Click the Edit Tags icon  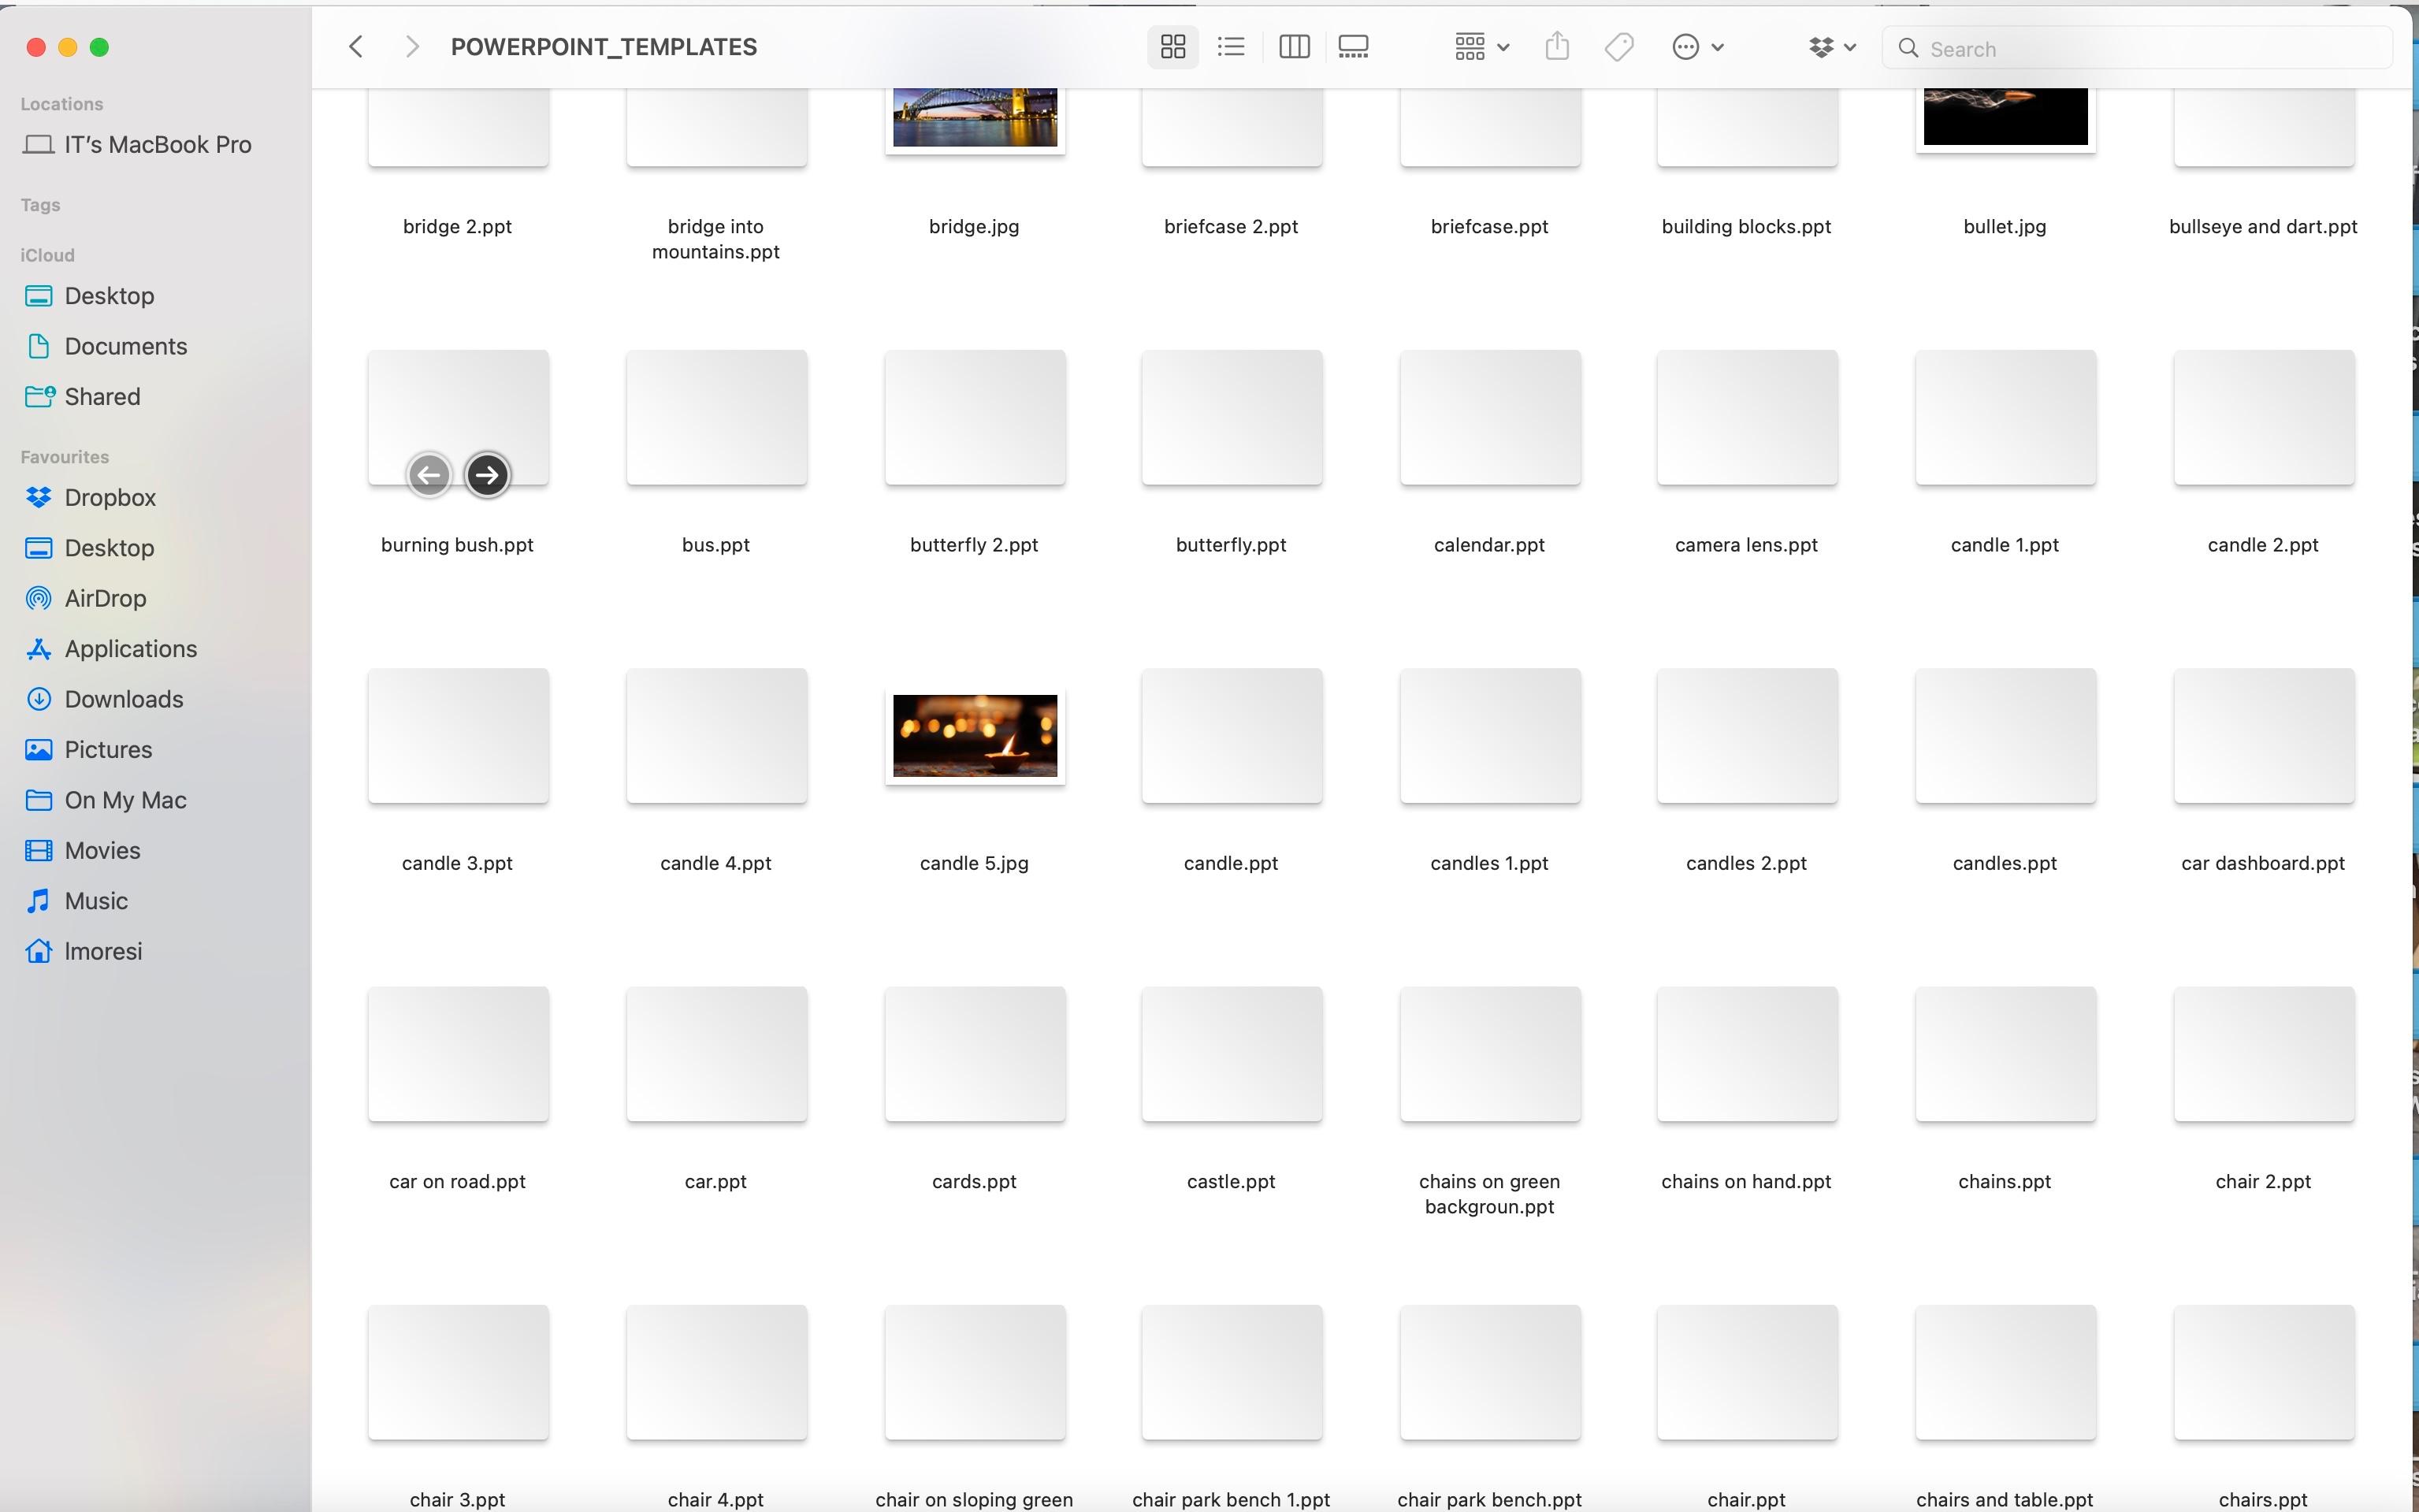1618,47
